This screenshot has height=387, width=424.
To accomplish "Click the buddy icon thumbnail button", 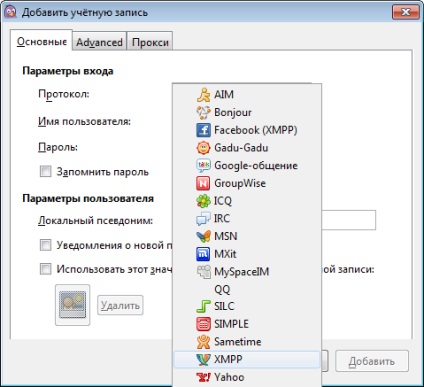I will pos(73,305).
